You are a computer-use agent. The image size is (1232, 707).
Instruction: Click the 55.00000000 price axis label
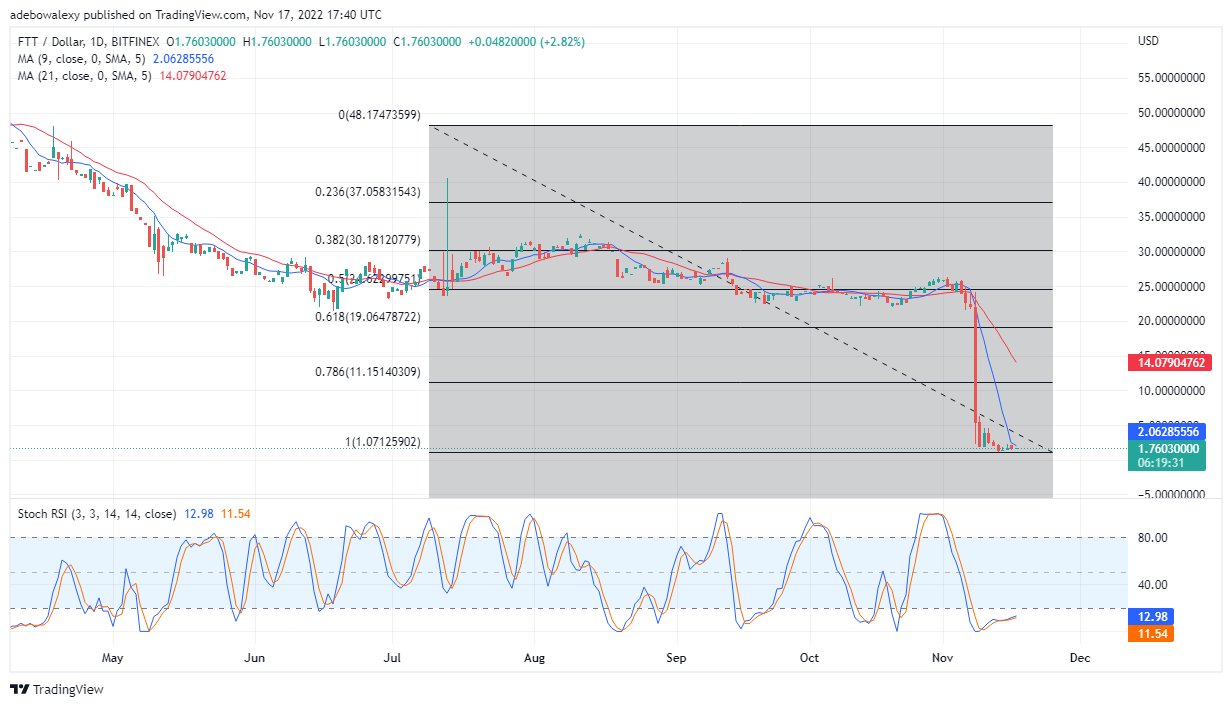pyautogui.click(x=1172, y=77)
